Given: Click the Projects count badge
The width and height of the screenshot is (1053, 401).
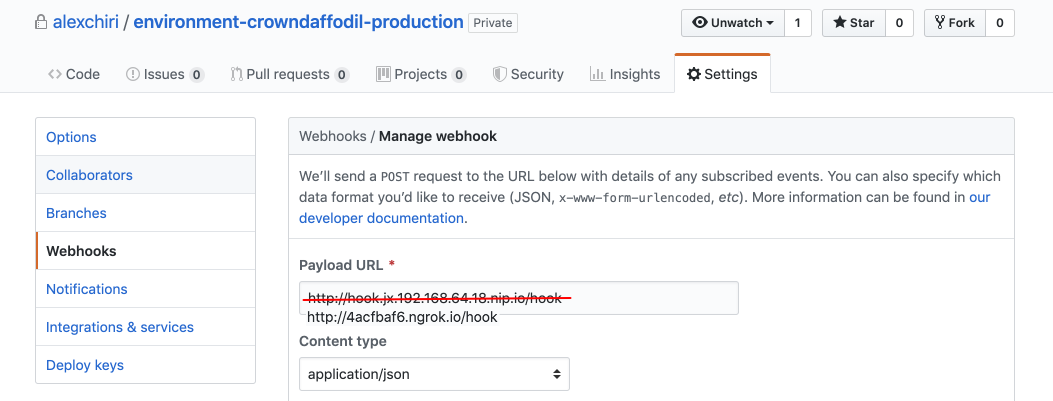Looking at the screenshot, I should coord(459,75).
